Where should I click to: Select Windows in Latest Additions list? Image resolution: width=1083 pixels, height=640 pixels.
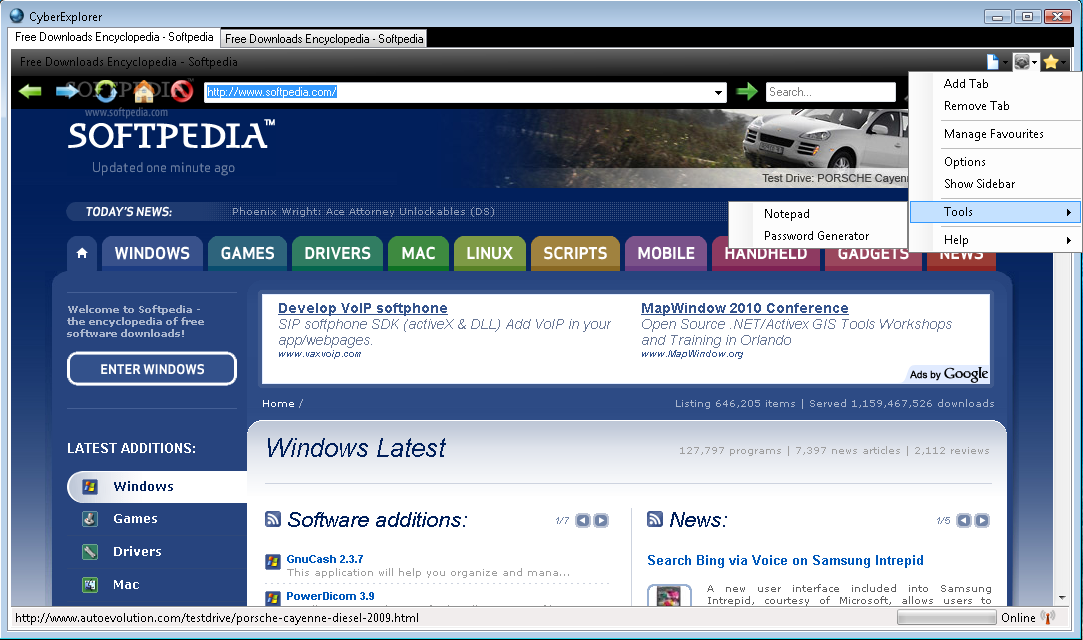(x=157, y=487)
